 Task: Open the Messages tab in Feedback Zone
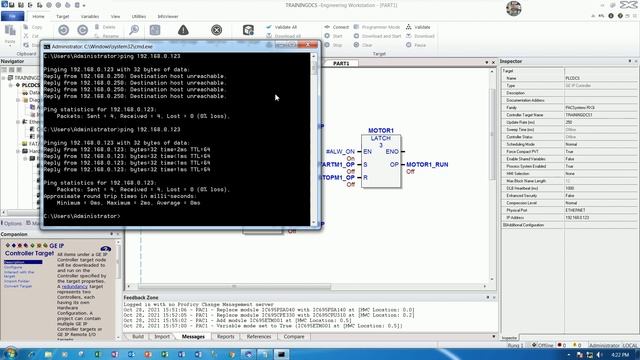click(x=193, y=337)
